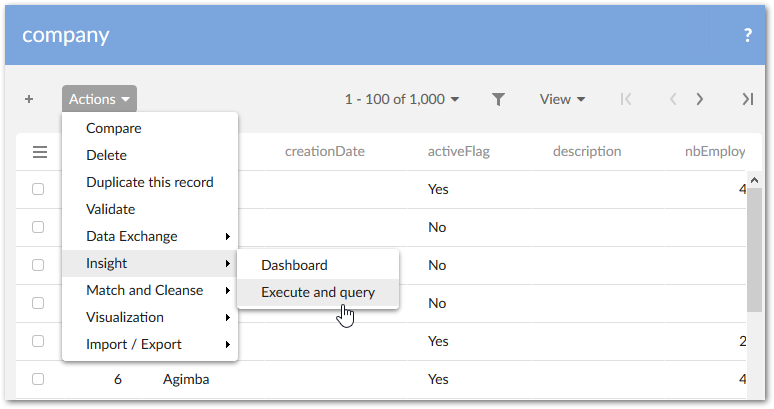This screenshot has width=774, height=409.
Task: Check the second row's checkbox
Action: (x=38, y=227)
